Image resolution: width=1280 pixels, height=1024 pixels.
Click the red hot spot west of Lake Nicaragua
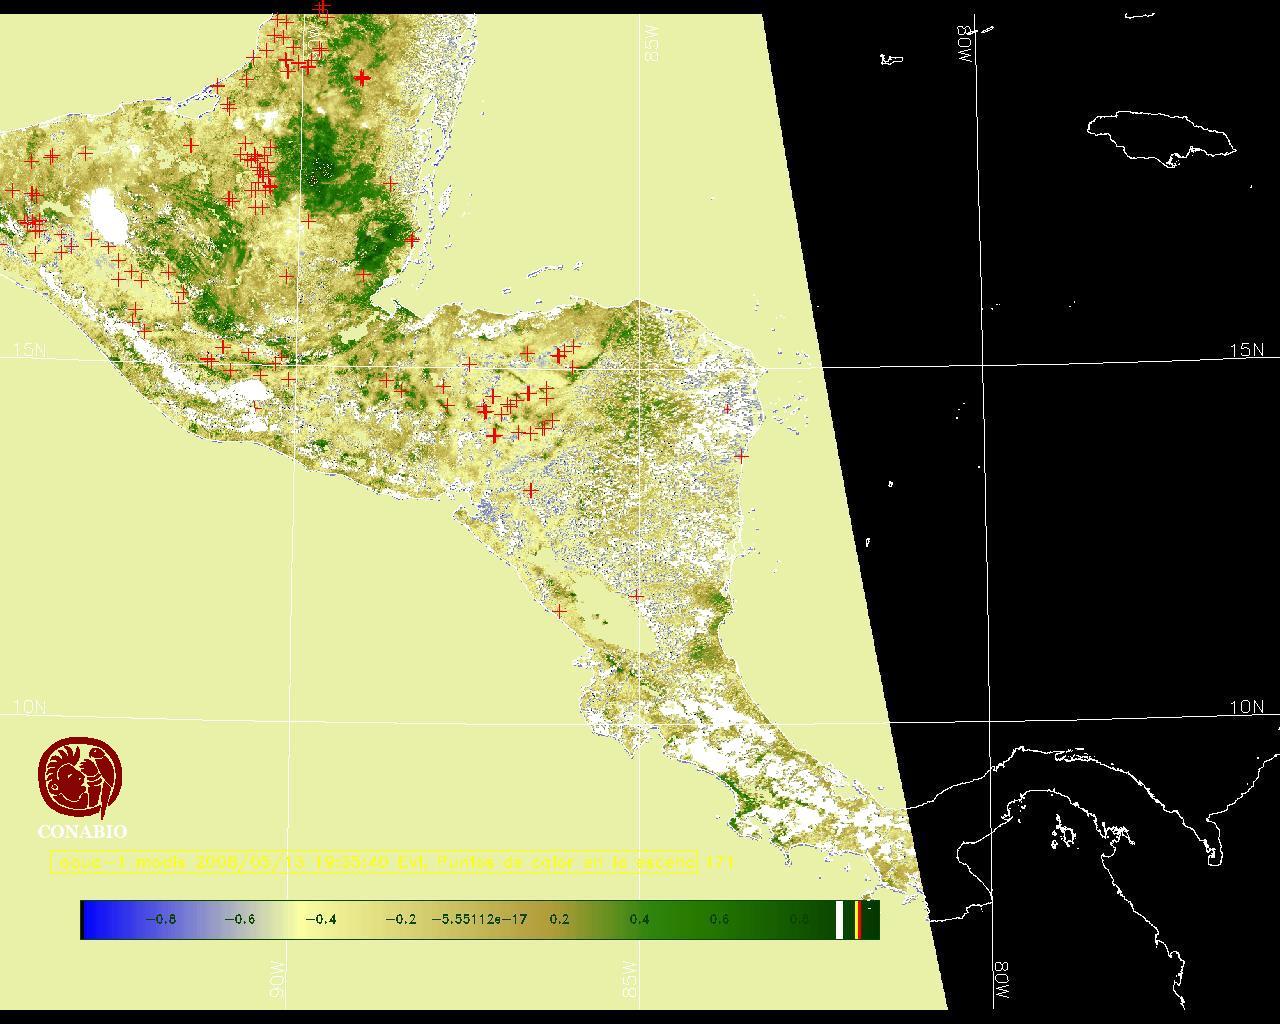[559, 610]
